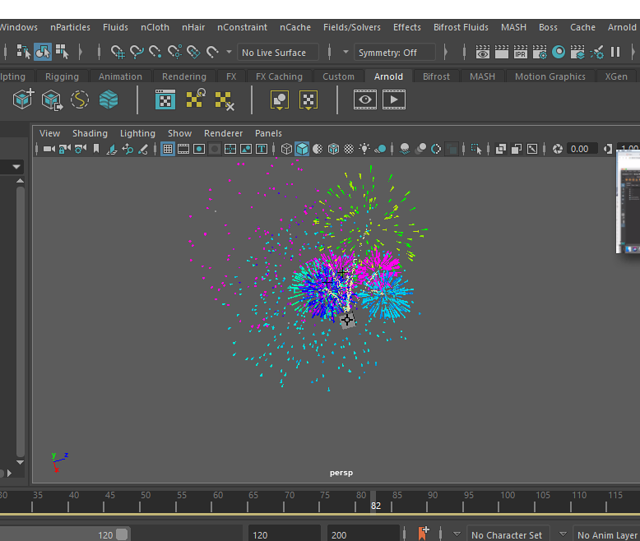Image resolution: width=640 pixels, height=541 pixels.
Task: Toggle smooth shade all cube in viewport toolbar
Action: pyautogui.click(x=302, y=149)
